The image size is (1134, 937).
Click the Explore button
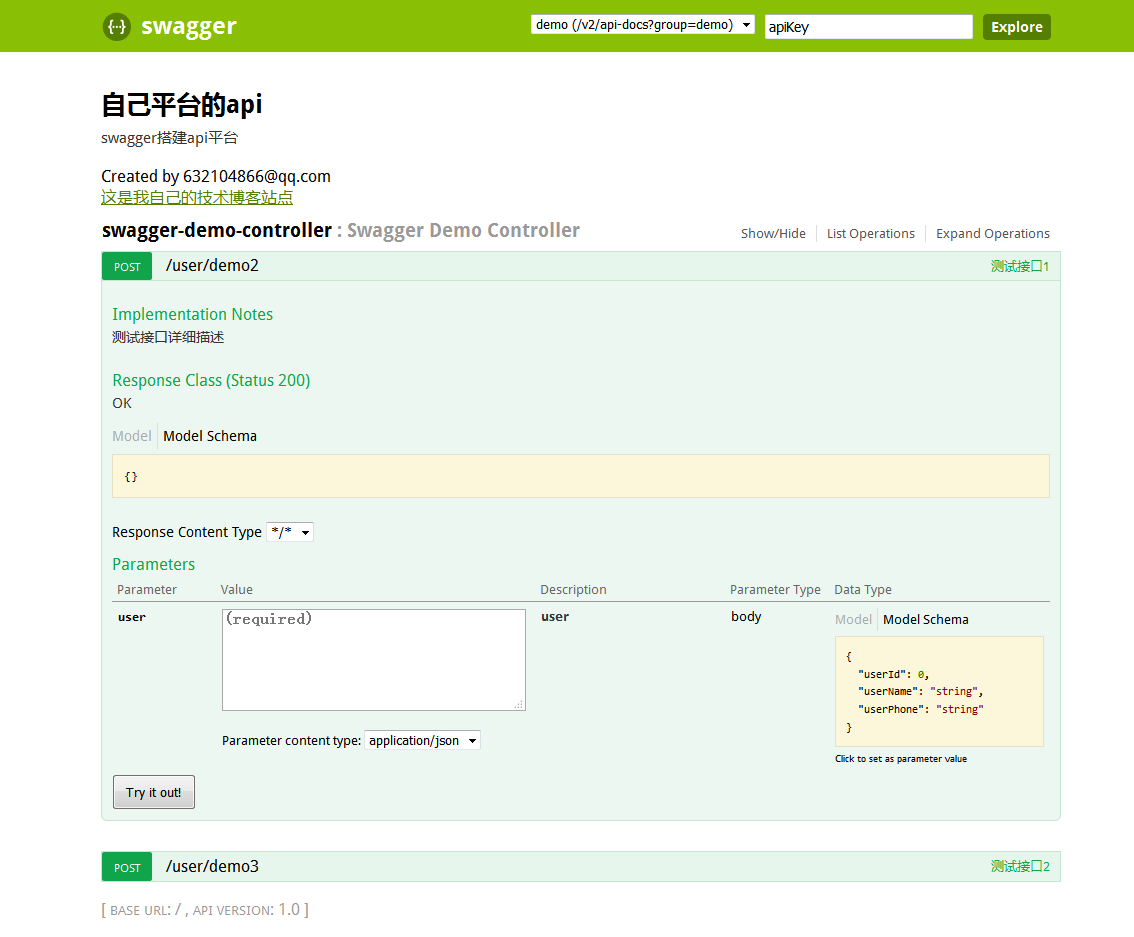[1016, 27]
